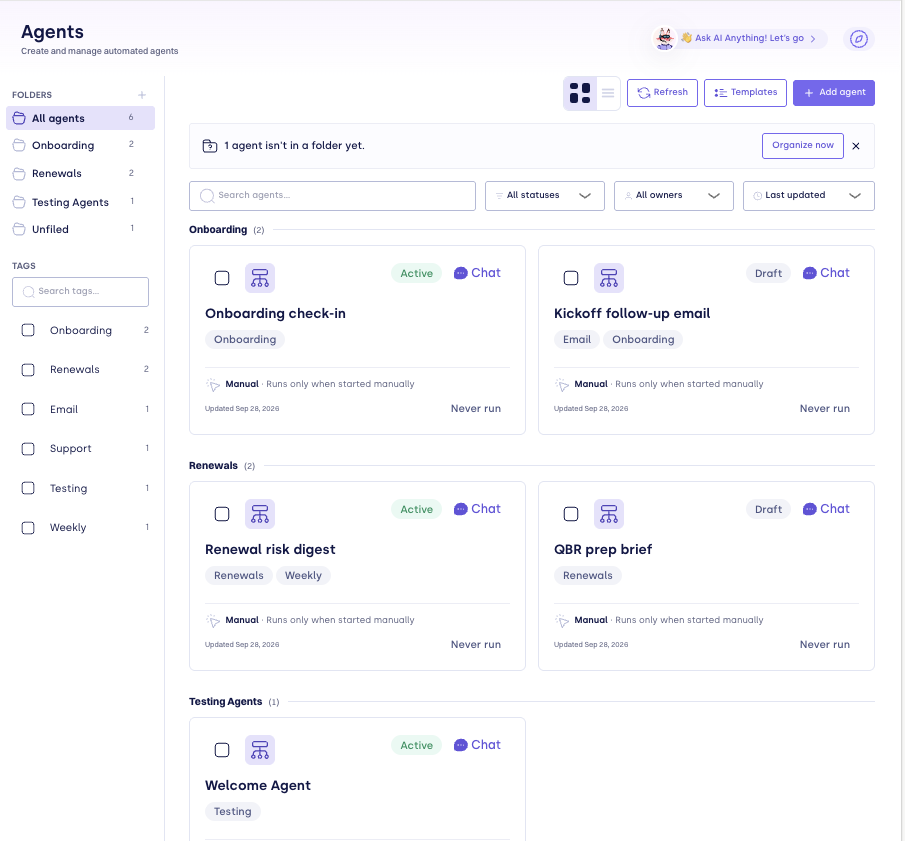Click the Renewal risk digest agent icon
The width and height of the screenshot is (905, 841).
click(260, 514)
